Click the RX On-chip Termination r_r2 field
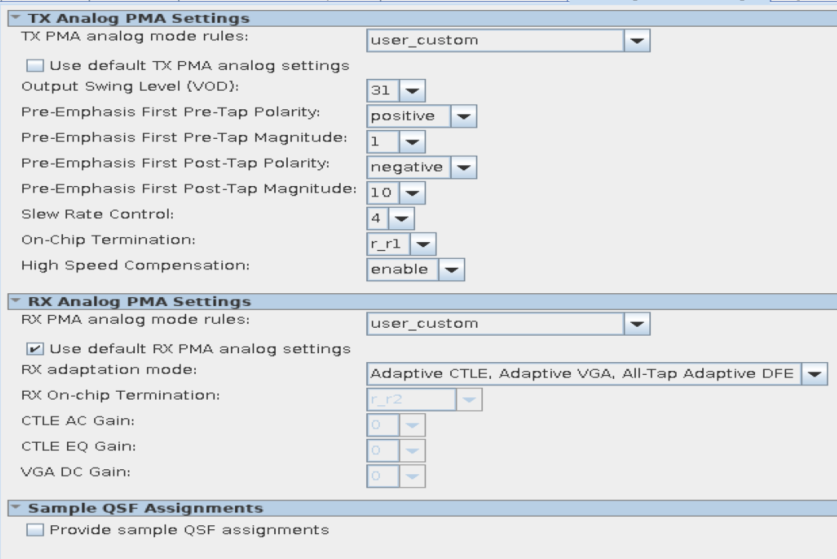This screenshot has height=559, width=837. (409, 398)
